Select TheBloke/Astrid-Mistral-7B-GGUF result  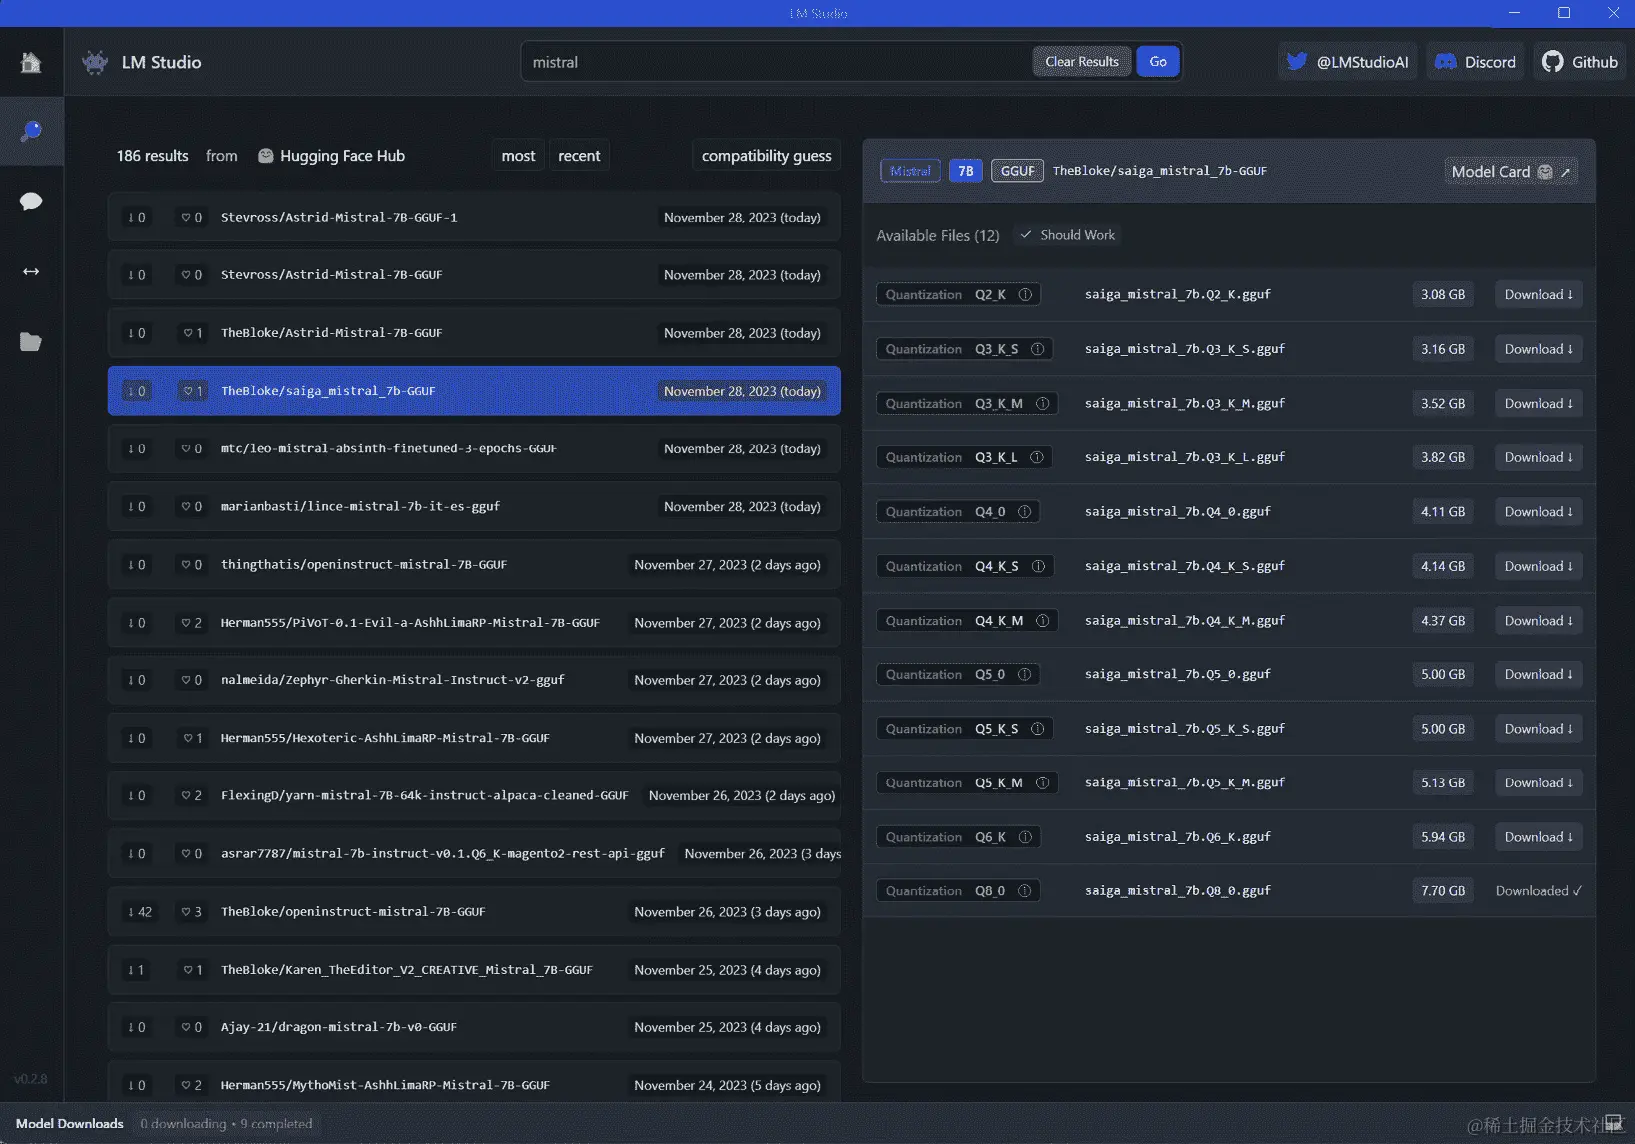[x=474, y=333]
